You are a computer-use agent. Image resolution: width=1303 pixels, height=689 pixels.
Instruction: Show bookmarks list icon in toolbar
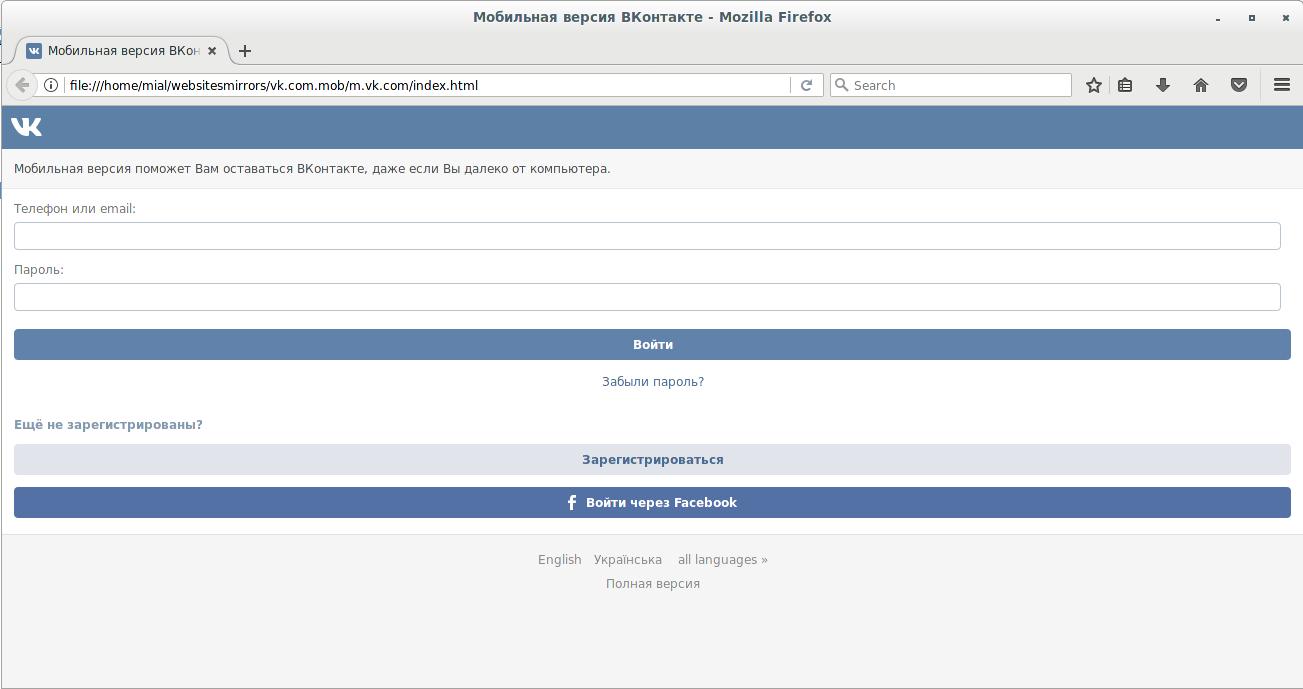1125,85
